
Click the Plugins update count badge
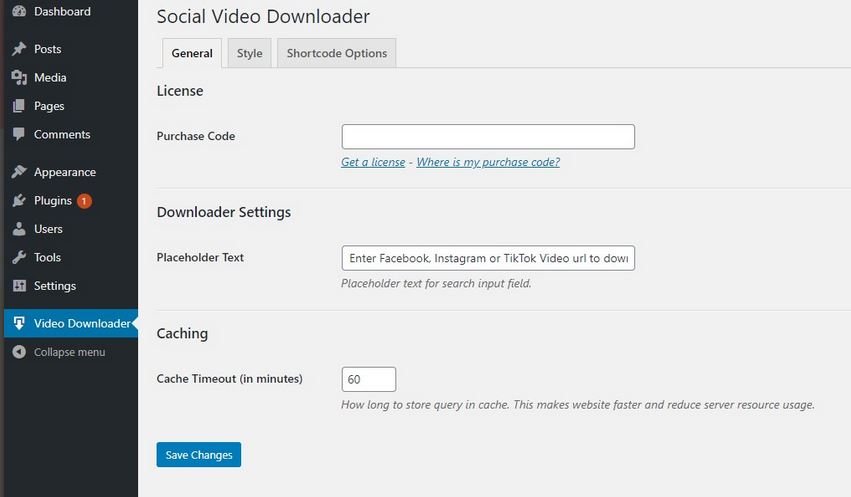click(x=84, y=201)
